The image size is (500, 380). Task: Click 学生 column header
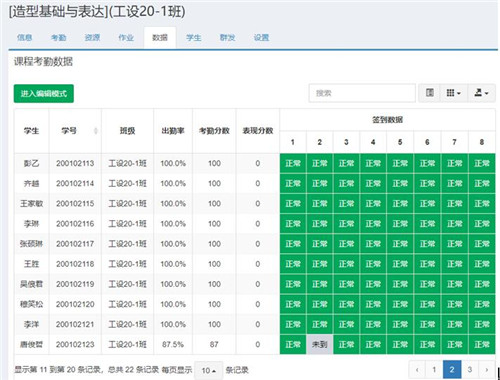31,131
